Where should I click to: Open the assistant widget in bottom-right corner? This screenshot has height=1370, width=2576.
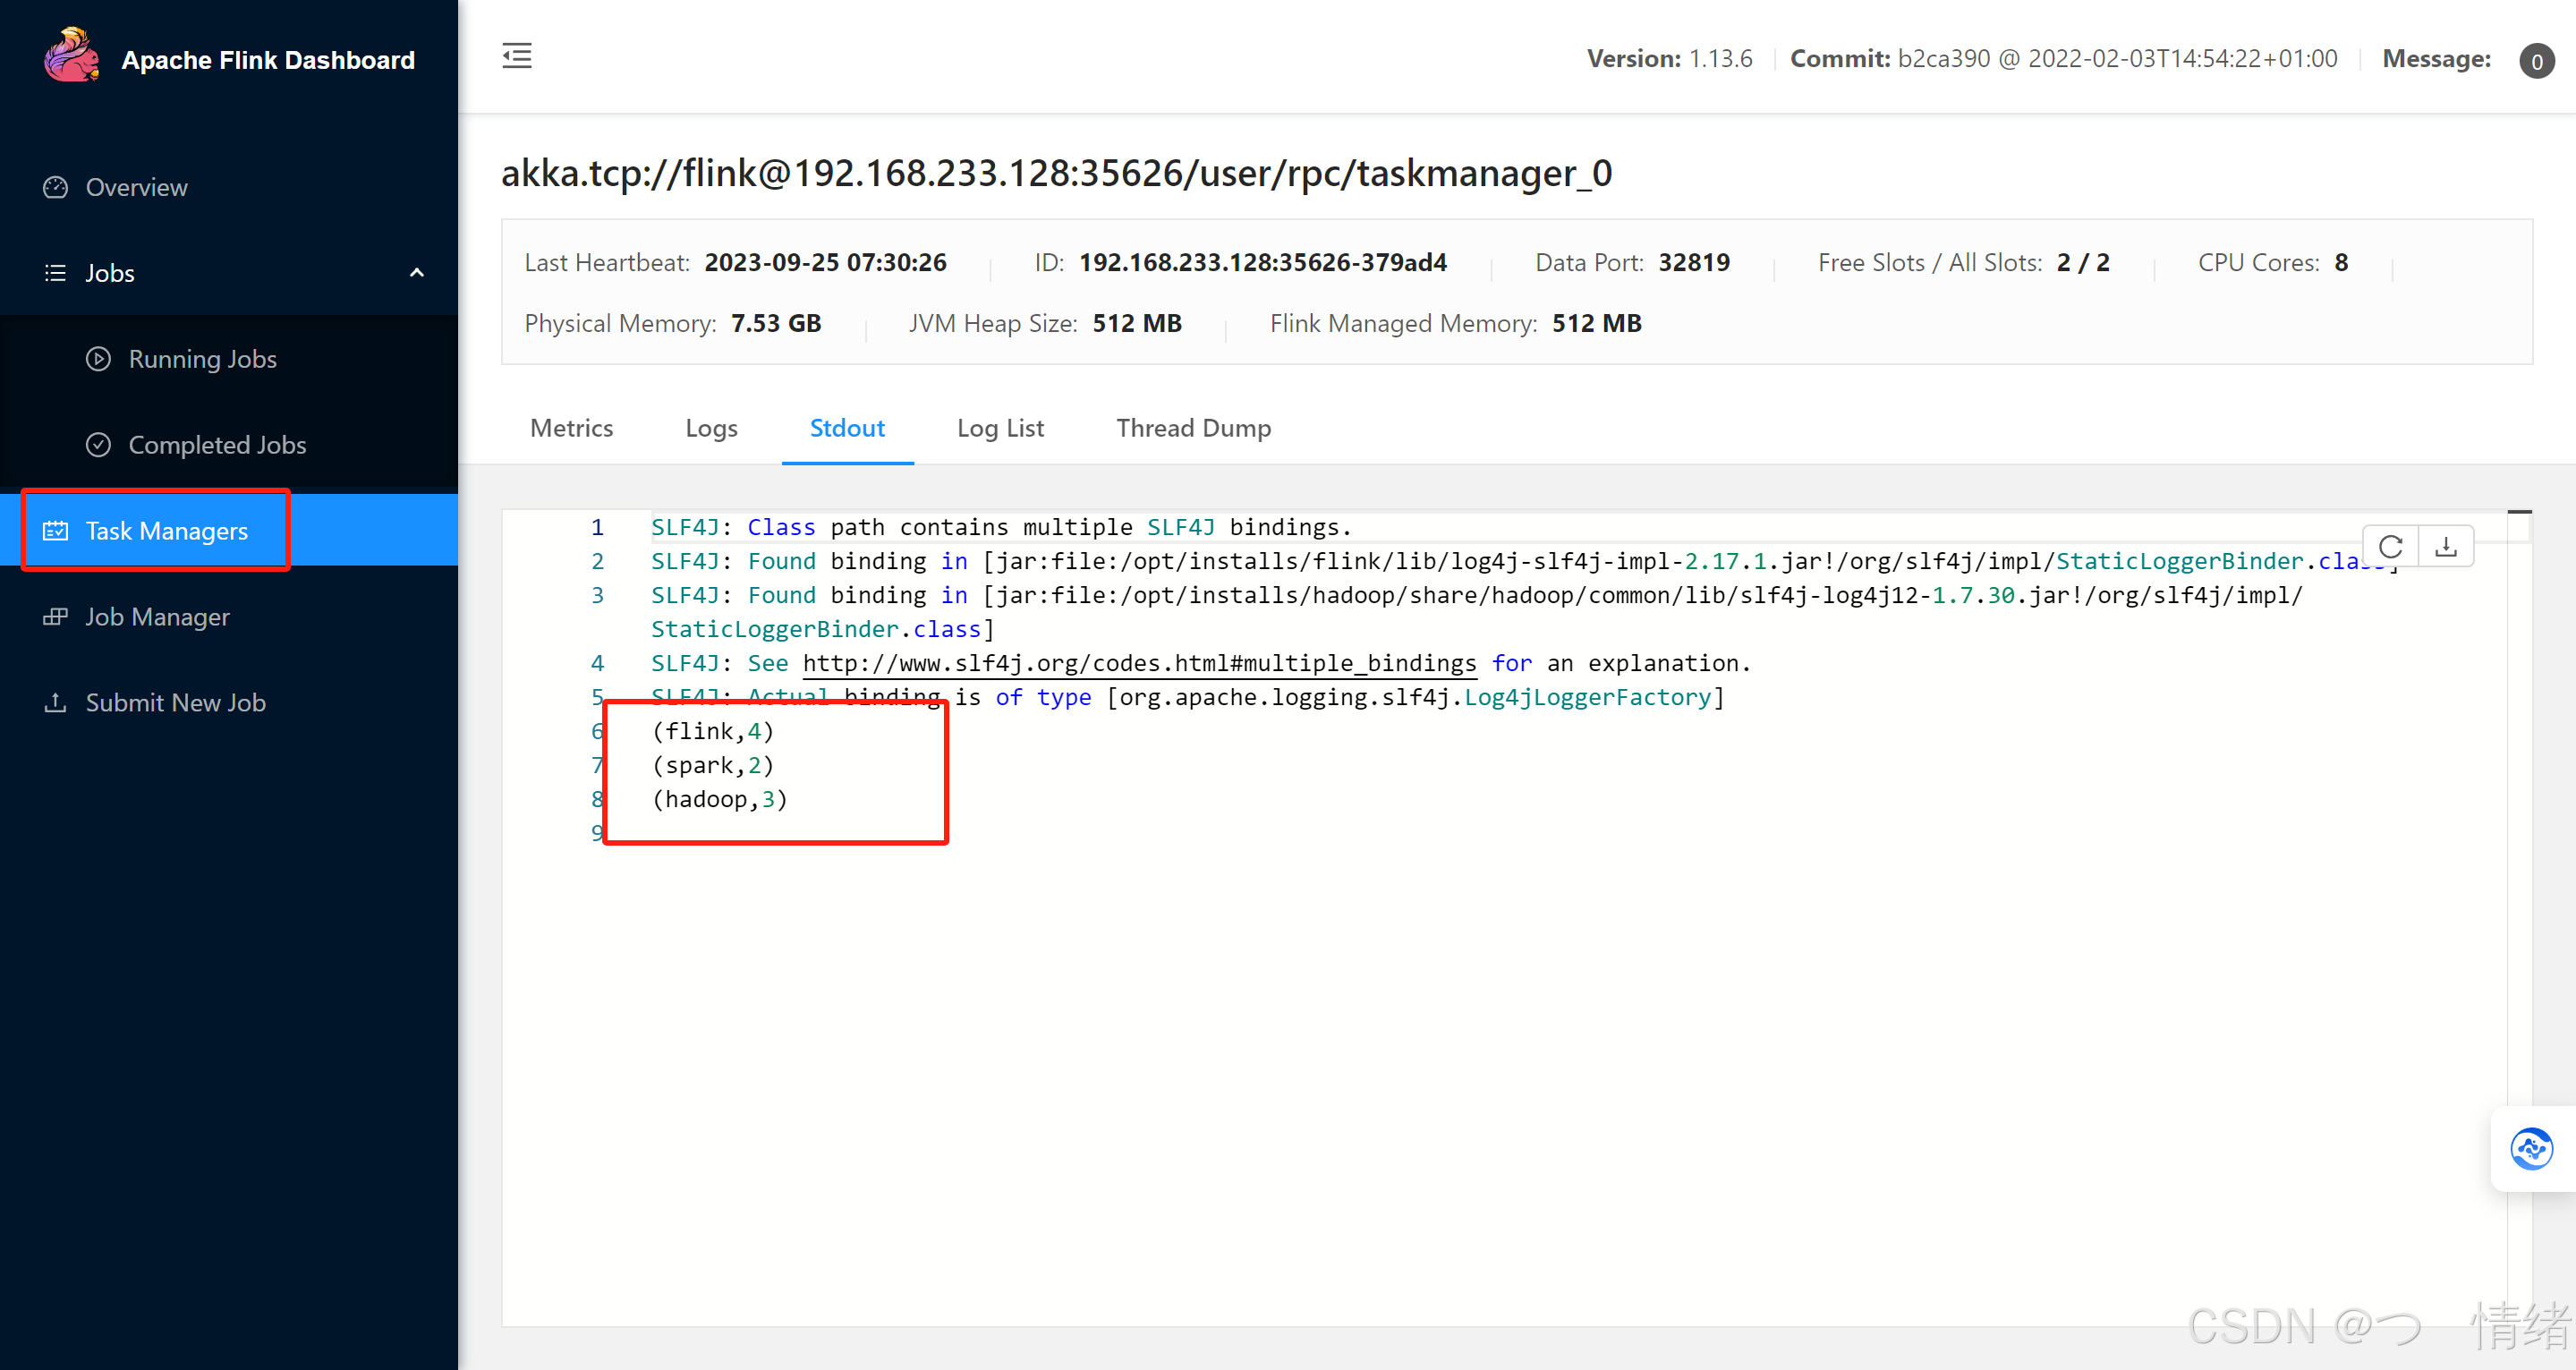pyautogui.click(x=2532, y=1148)
